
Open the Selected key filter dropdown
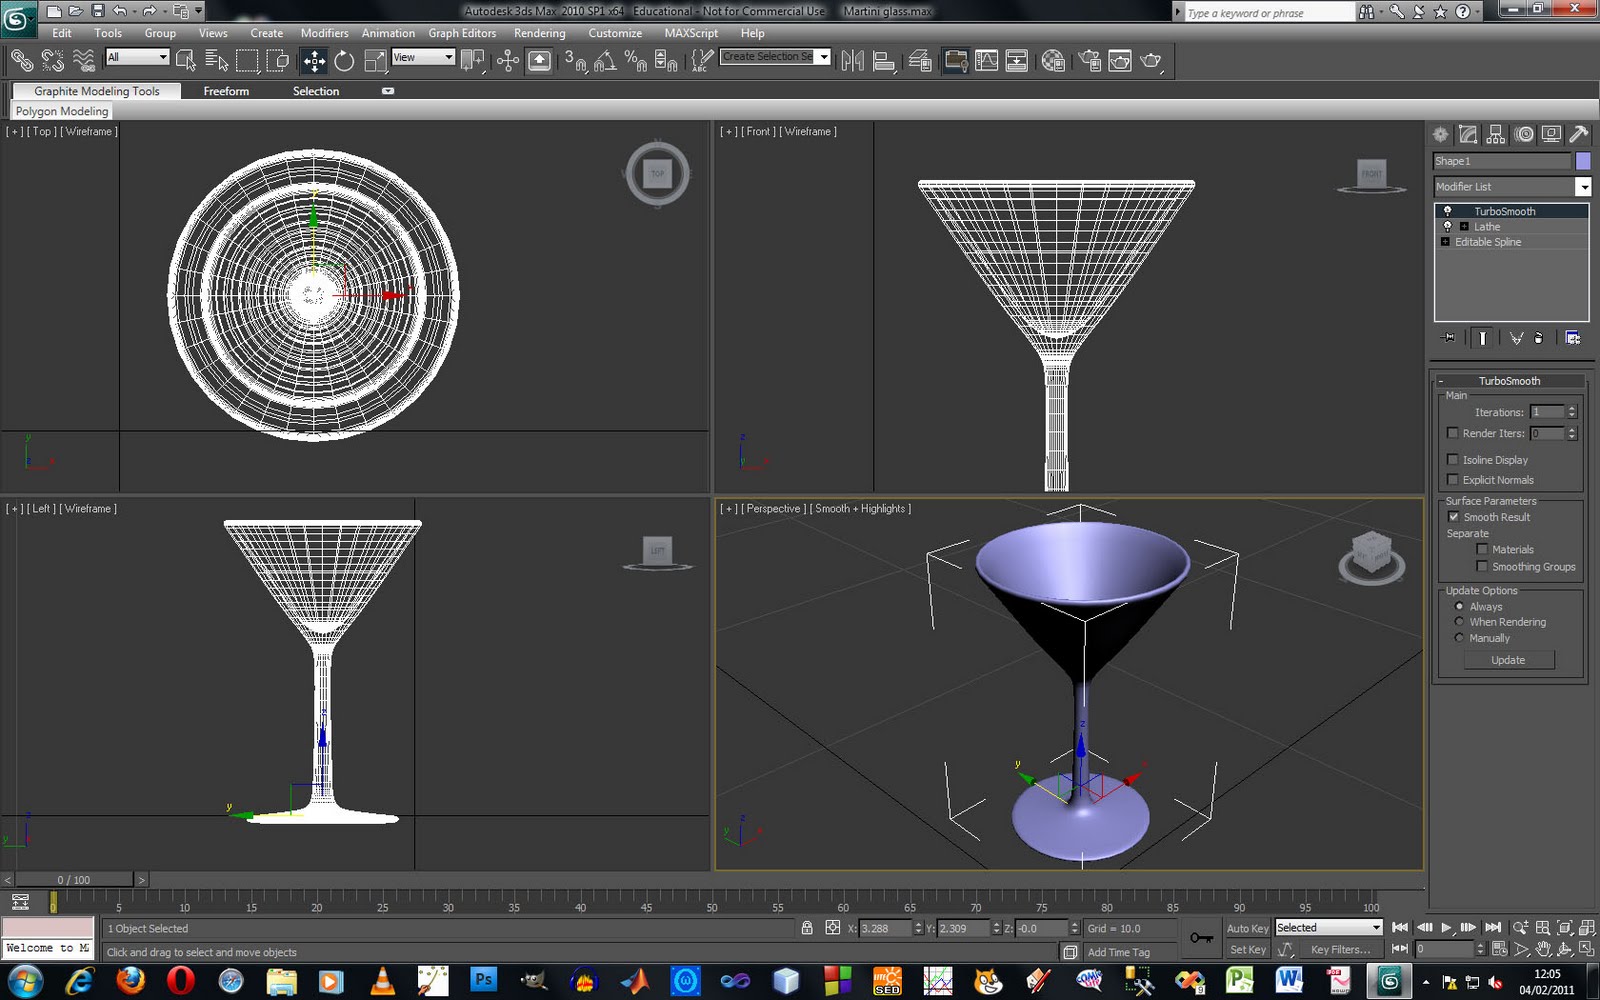(x=1376, y=927)
